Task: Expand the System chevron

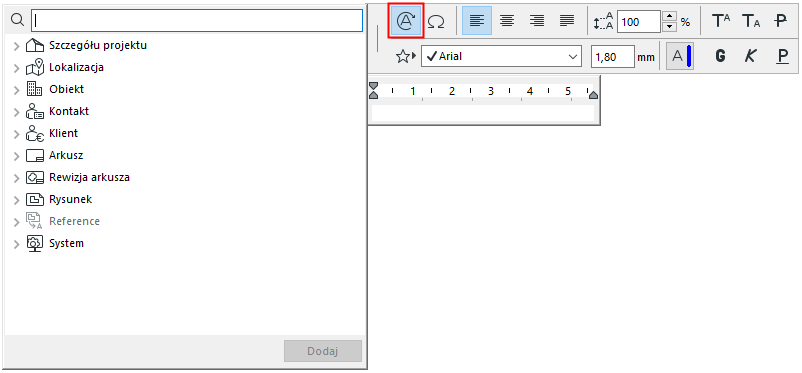Action: [16, 244]
